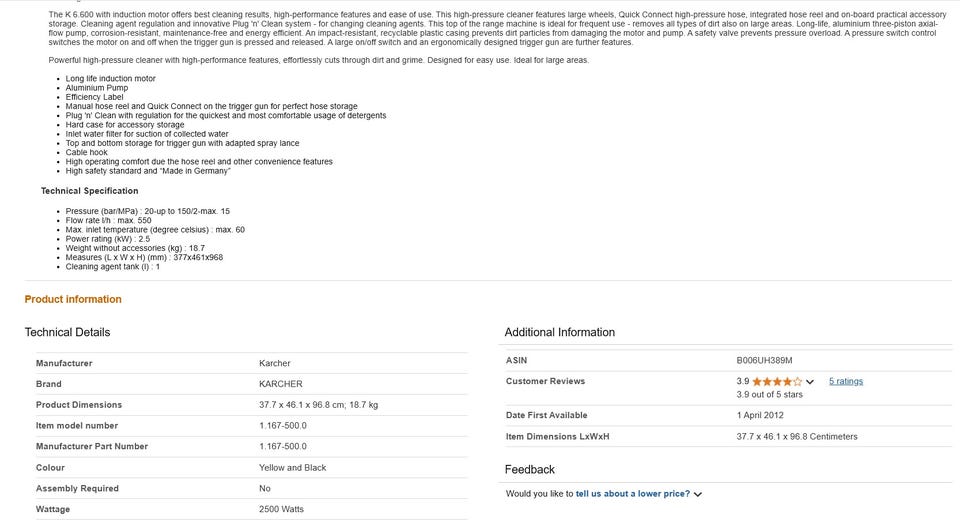
Task: Click the '1 April 2012' date value
Action: 760,415
